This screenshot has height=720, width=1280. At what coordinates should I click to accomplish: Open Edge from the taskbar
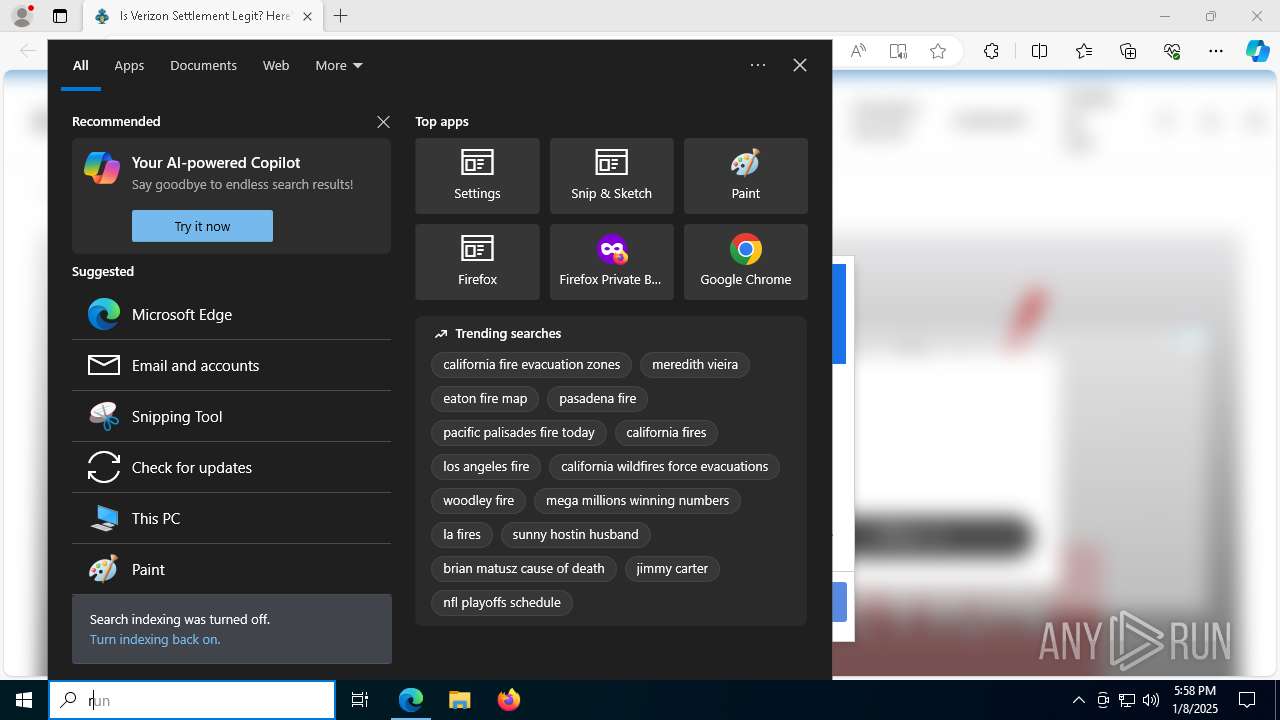click(x=411, y=700)
